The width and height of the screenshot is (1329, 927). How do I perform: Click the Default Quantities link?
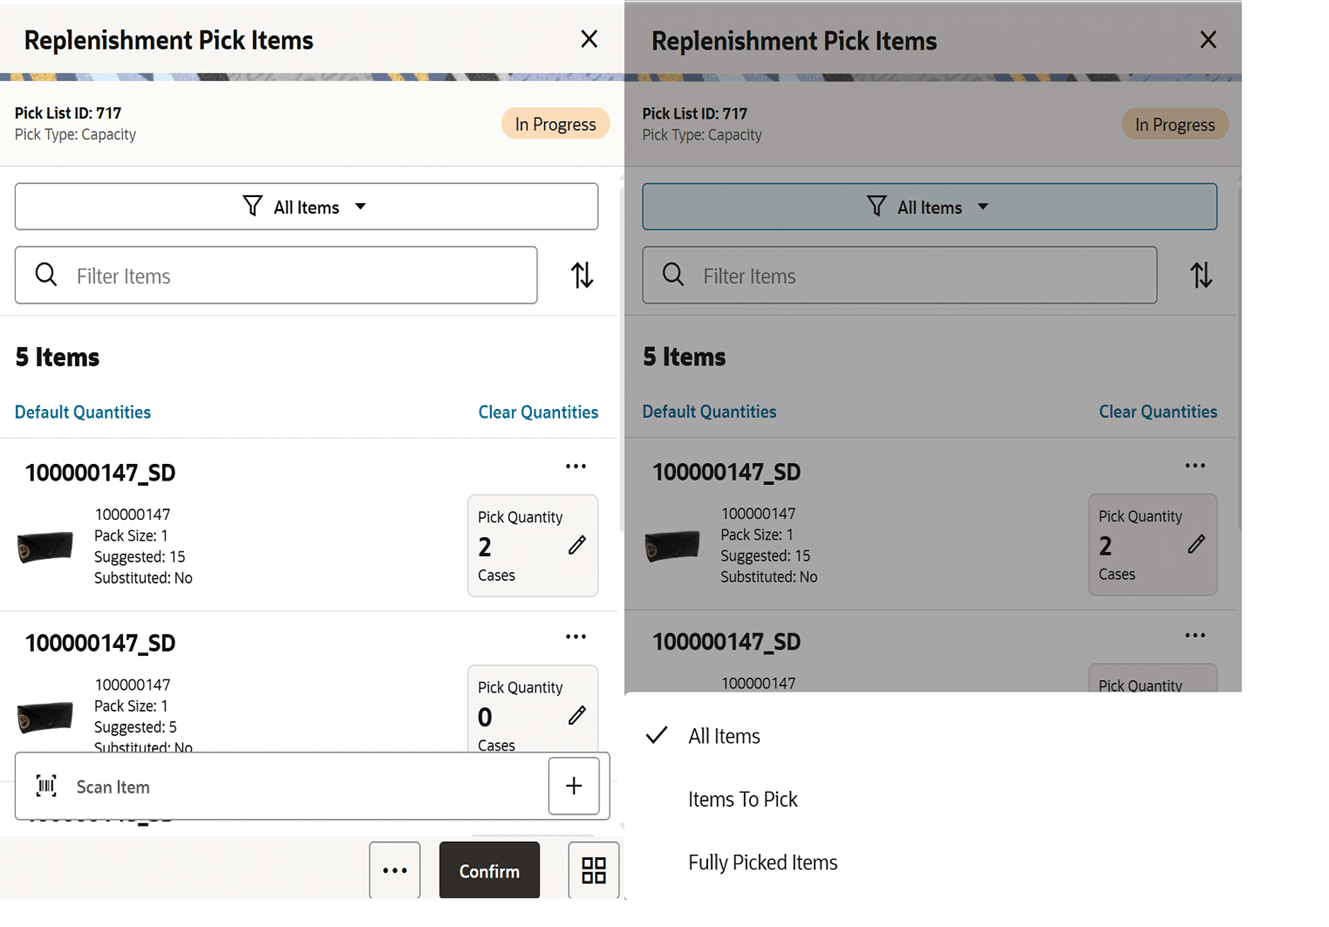pos(82,411)
